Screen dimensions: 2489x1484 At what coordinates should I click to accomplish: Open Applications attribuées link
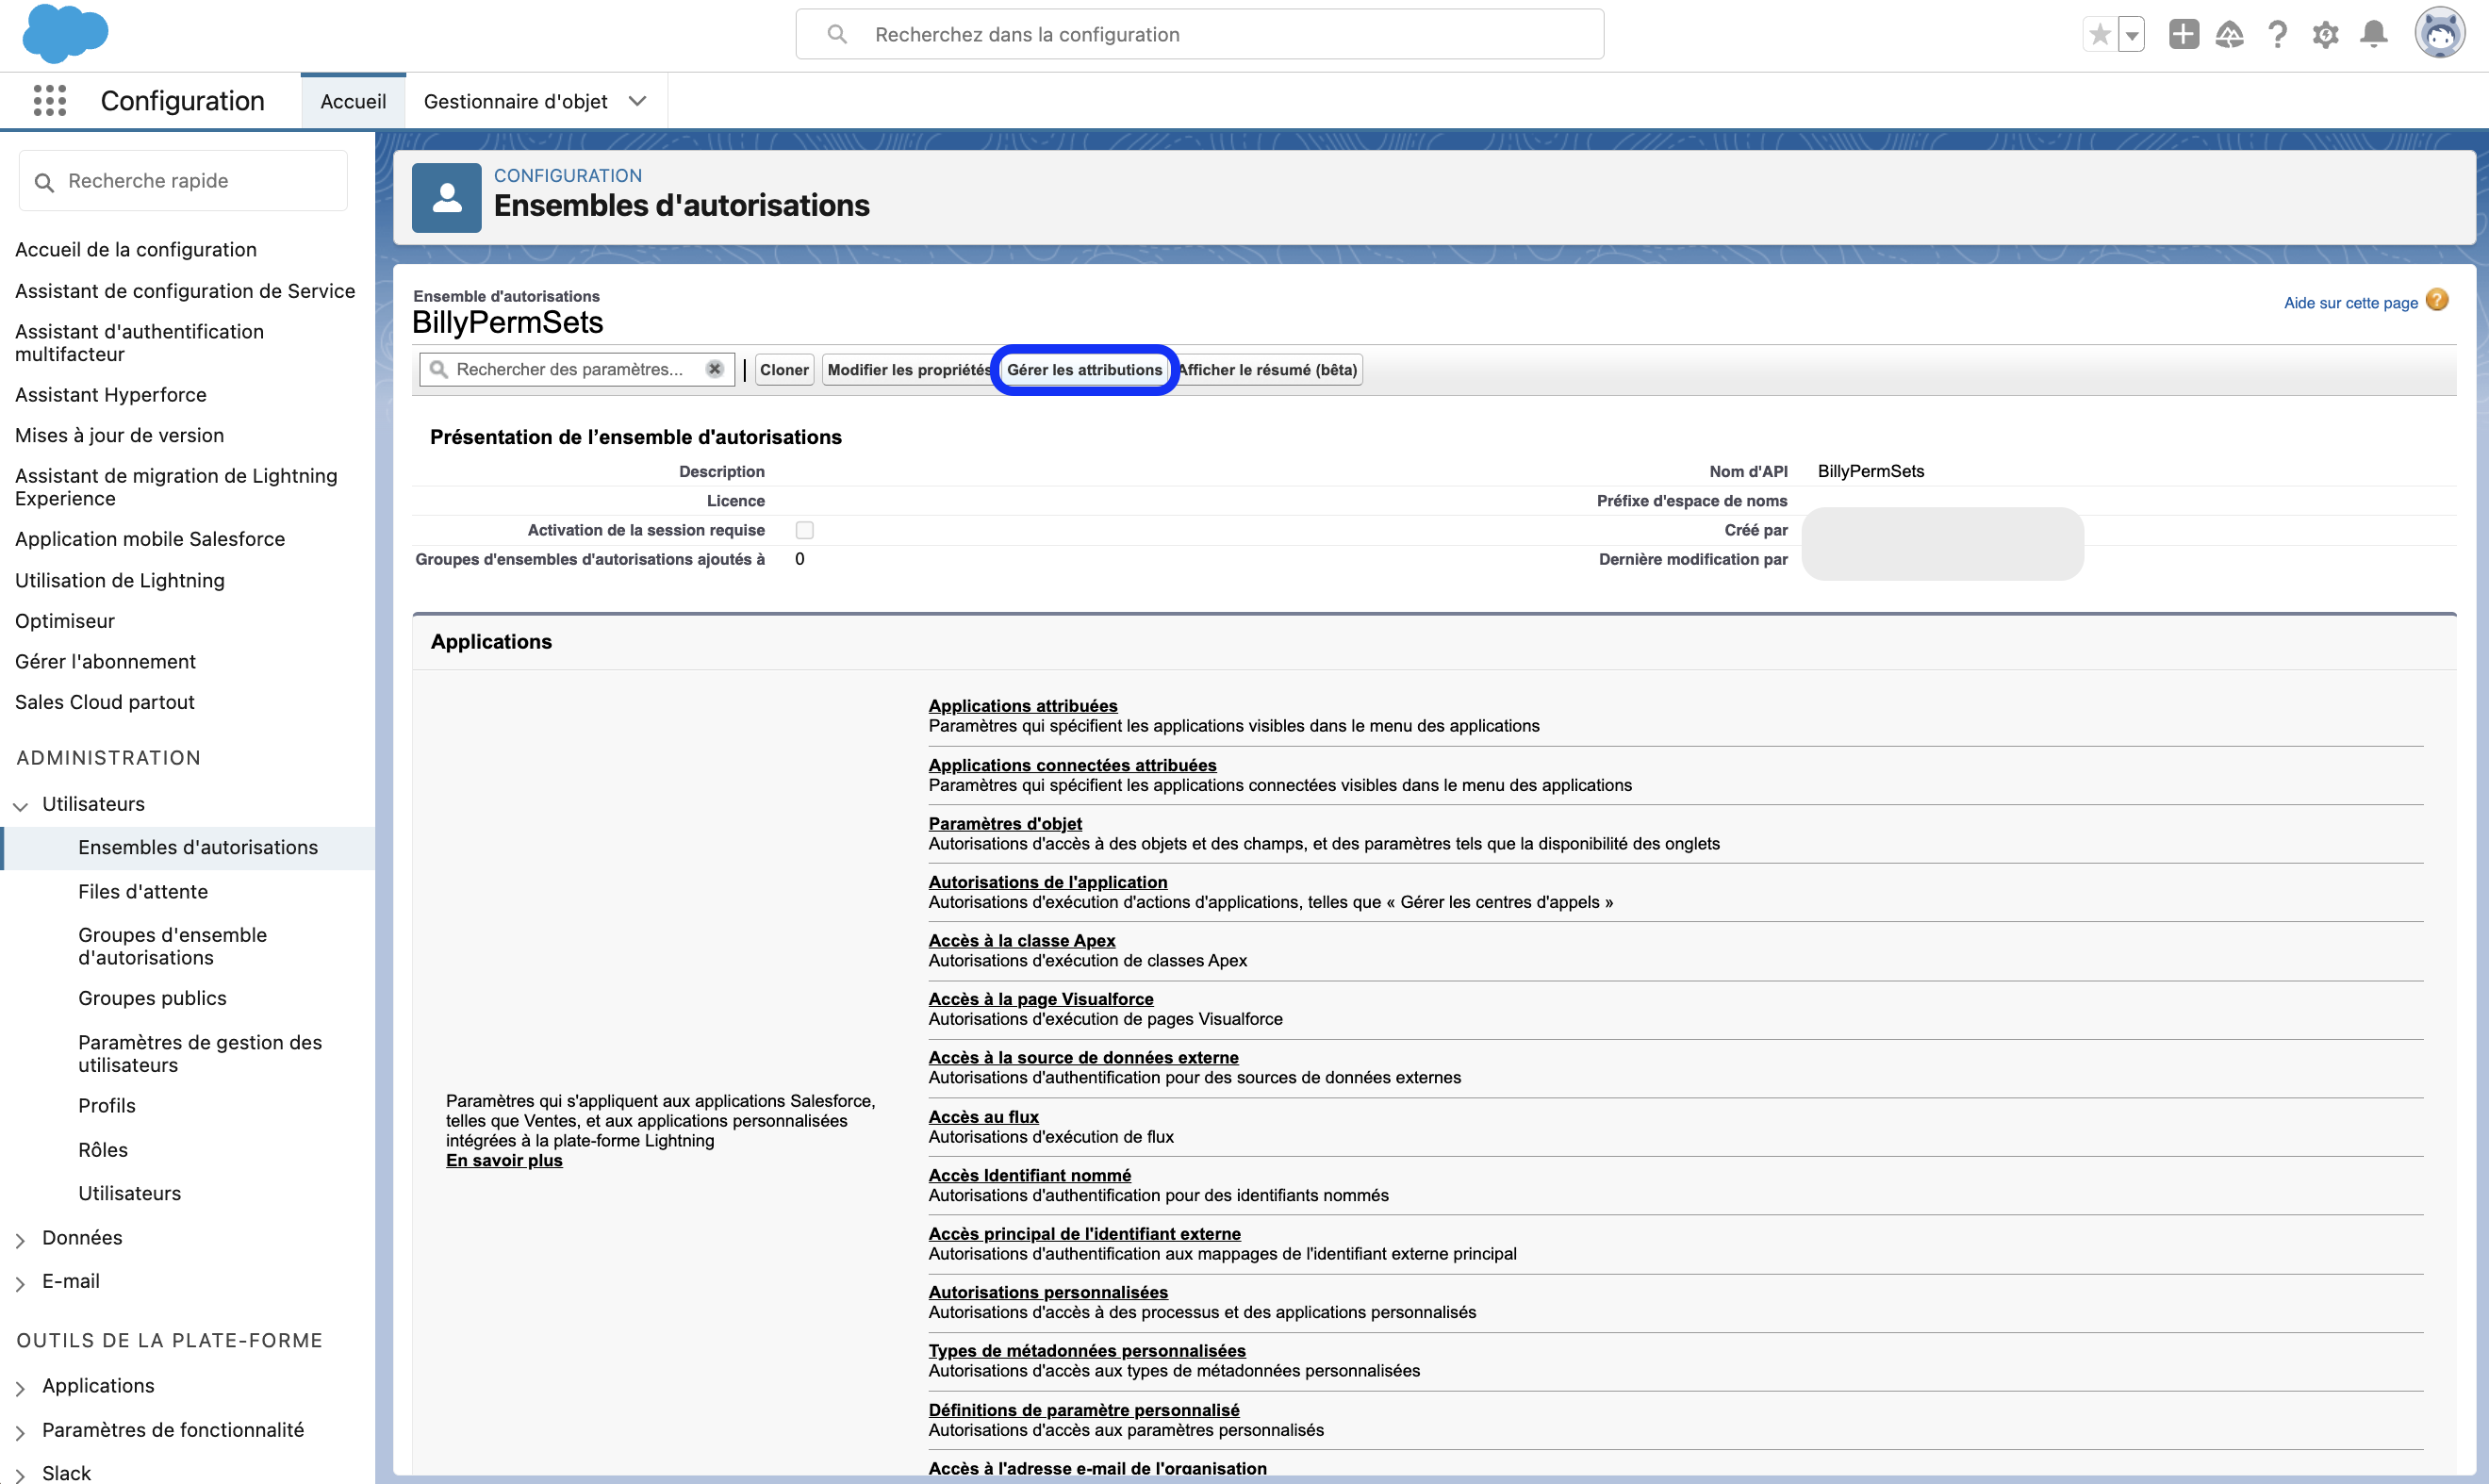pyautogui.click(x=1022, y=706)
